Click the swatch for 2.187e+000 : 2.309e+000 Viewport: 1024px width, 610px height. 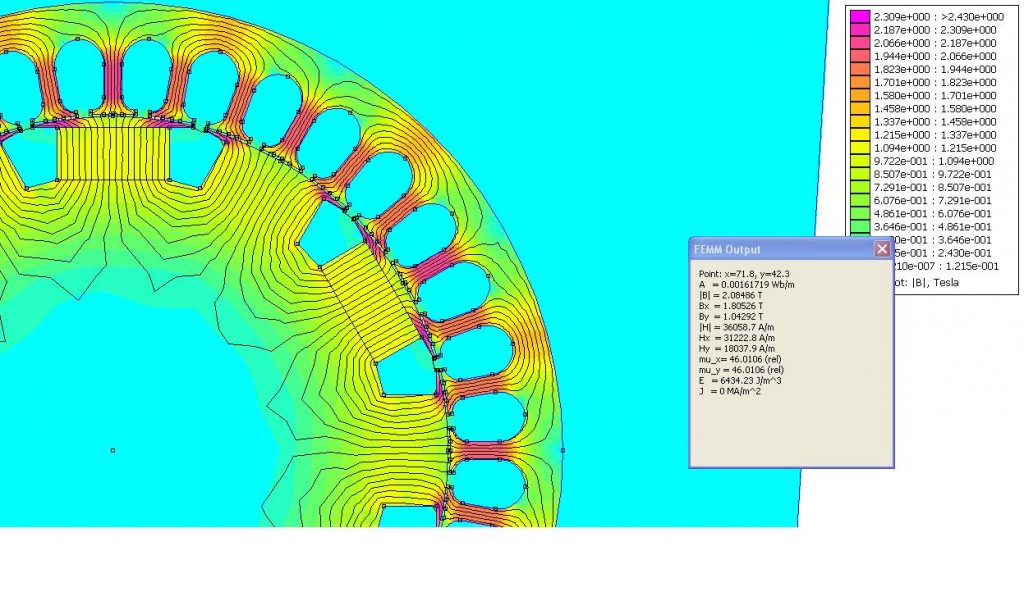pyautogui.click(x=860, y=30)
